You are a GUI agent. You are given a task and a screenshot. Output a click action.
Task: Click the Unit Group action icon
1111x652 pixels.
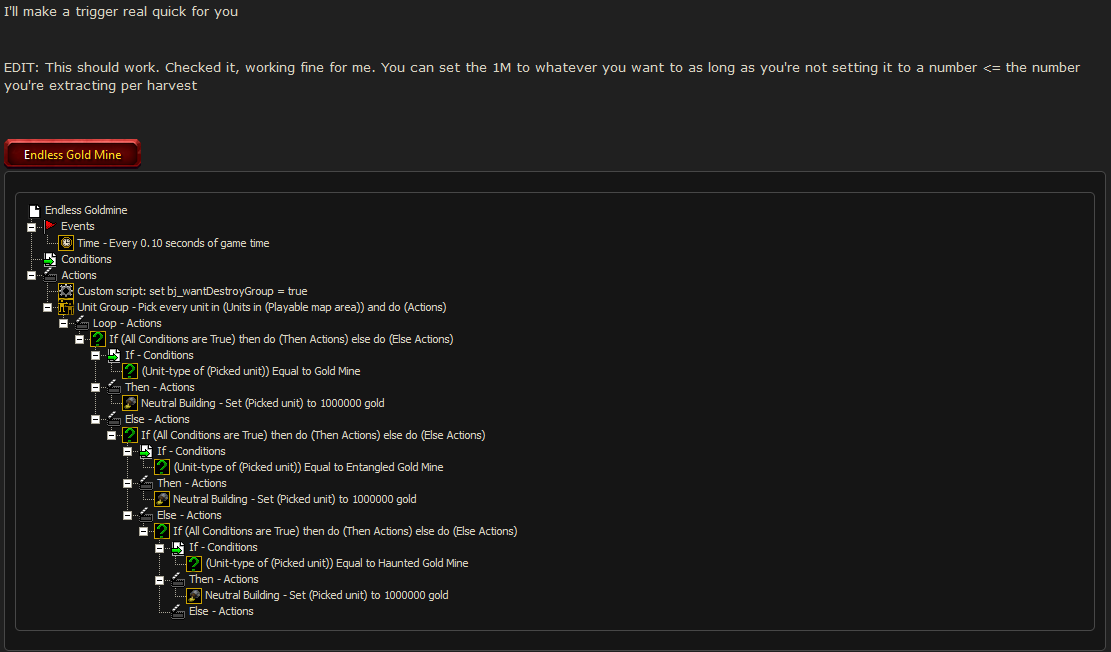[66, 307]
